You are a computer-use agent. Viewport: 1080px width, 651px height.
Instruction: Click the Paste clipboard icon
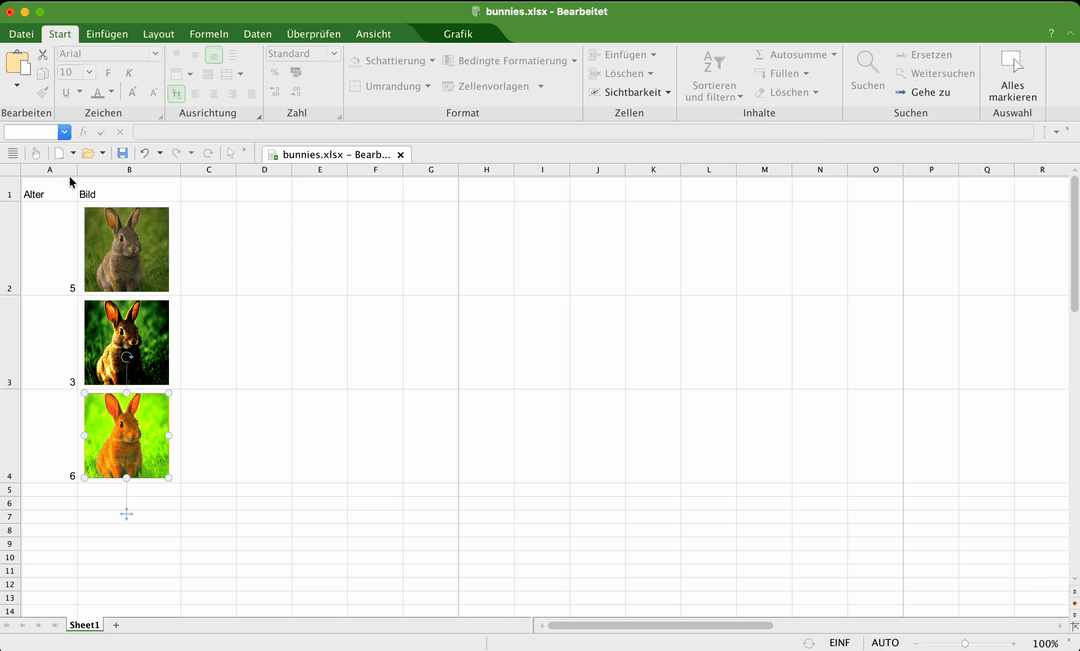[x=17, y=63]
